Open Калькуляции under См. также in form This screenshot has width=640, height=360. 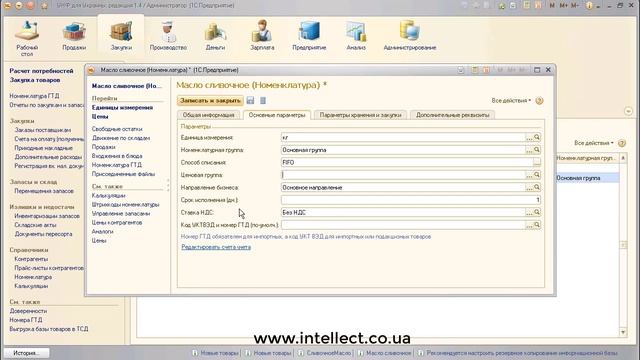click(108, 196)
